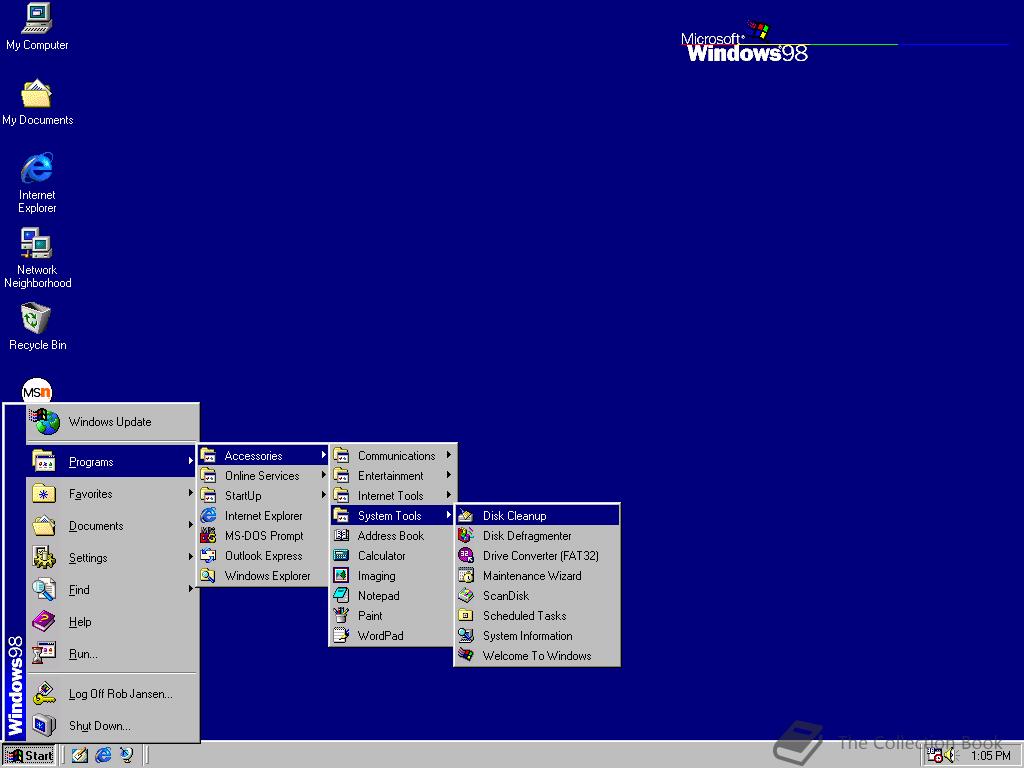Click the Outlook Express icon in Programs

pyautogui.click(x=208, y=555)
